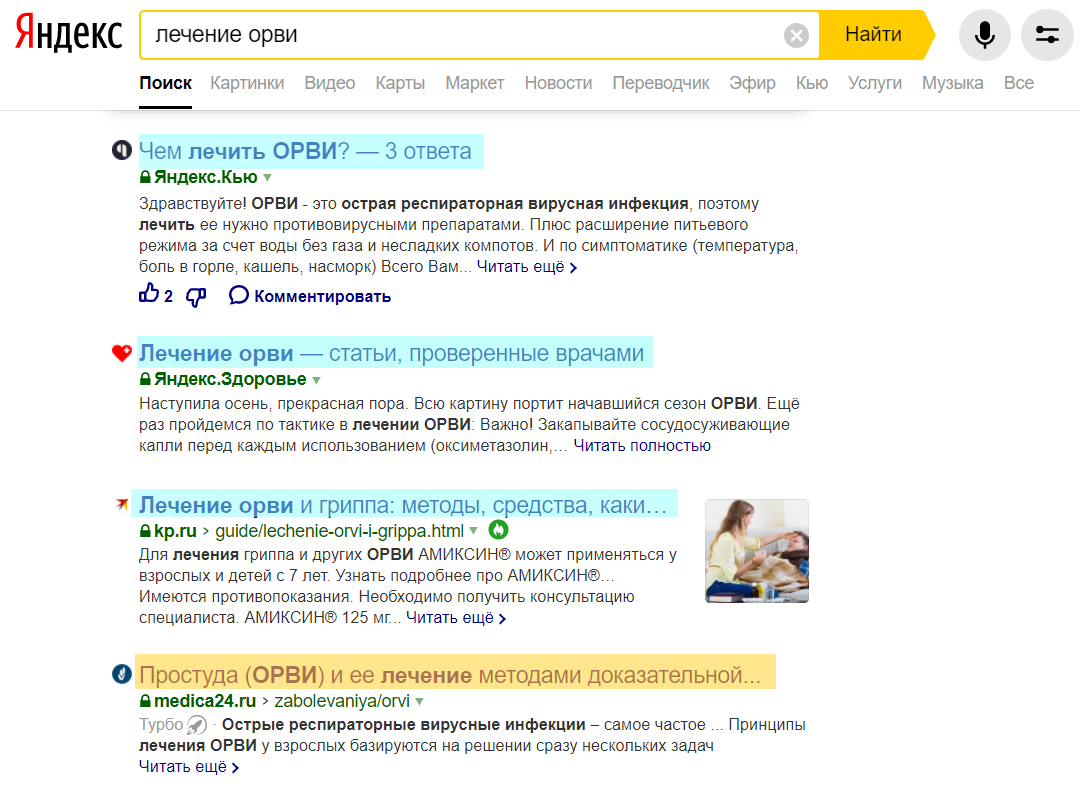
Task: Switch to the Видео tab
Action: (x=330, y=83)
